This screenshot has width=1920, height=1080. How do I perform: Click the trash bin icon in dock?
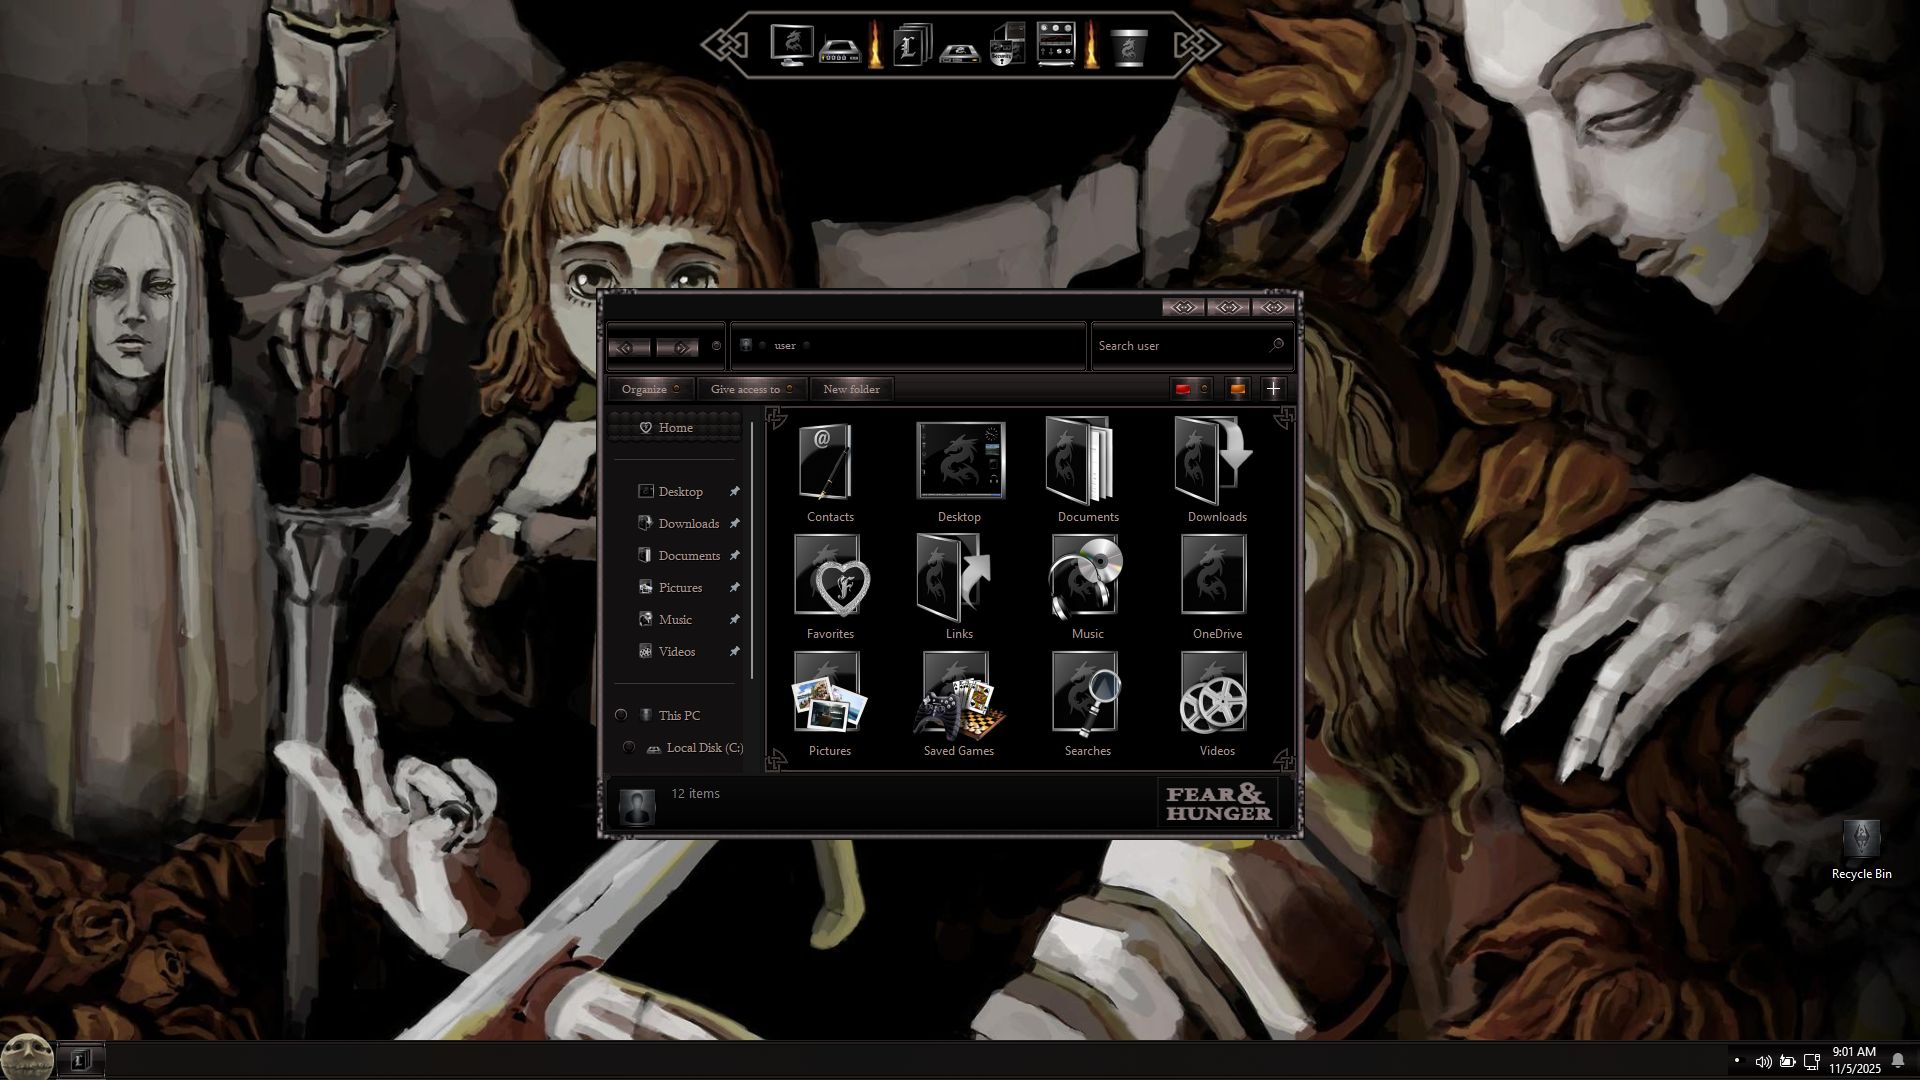(1129, 47)
